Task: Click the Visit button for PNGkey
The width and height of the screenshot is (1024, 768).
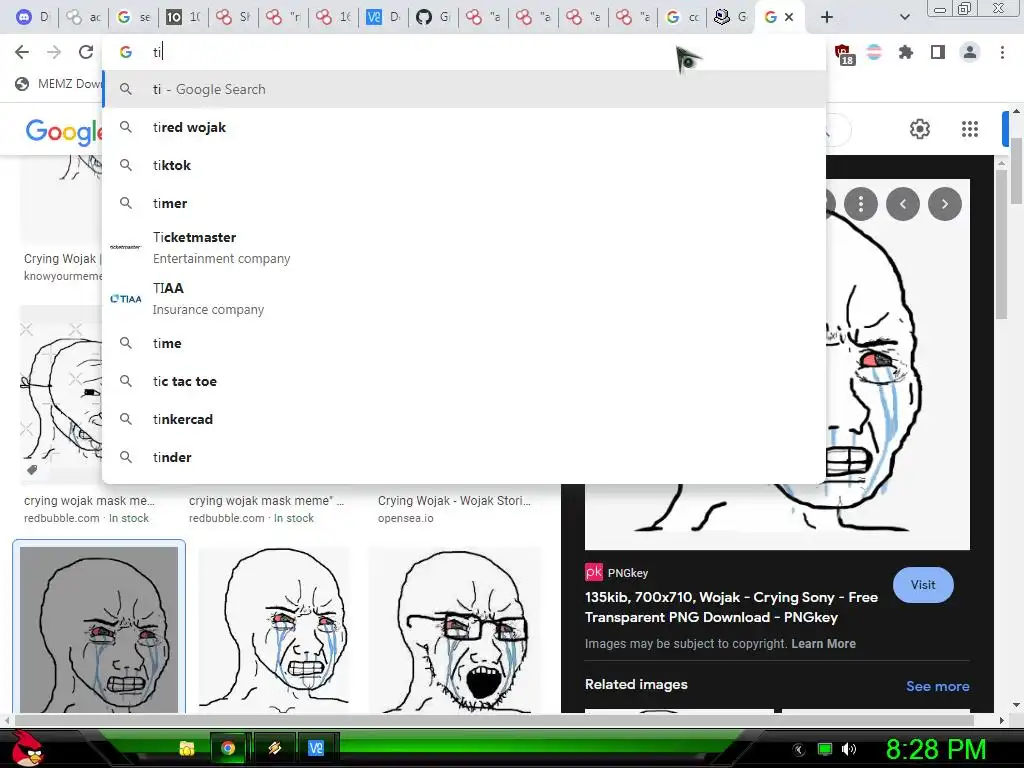Action: click(923, 584)
